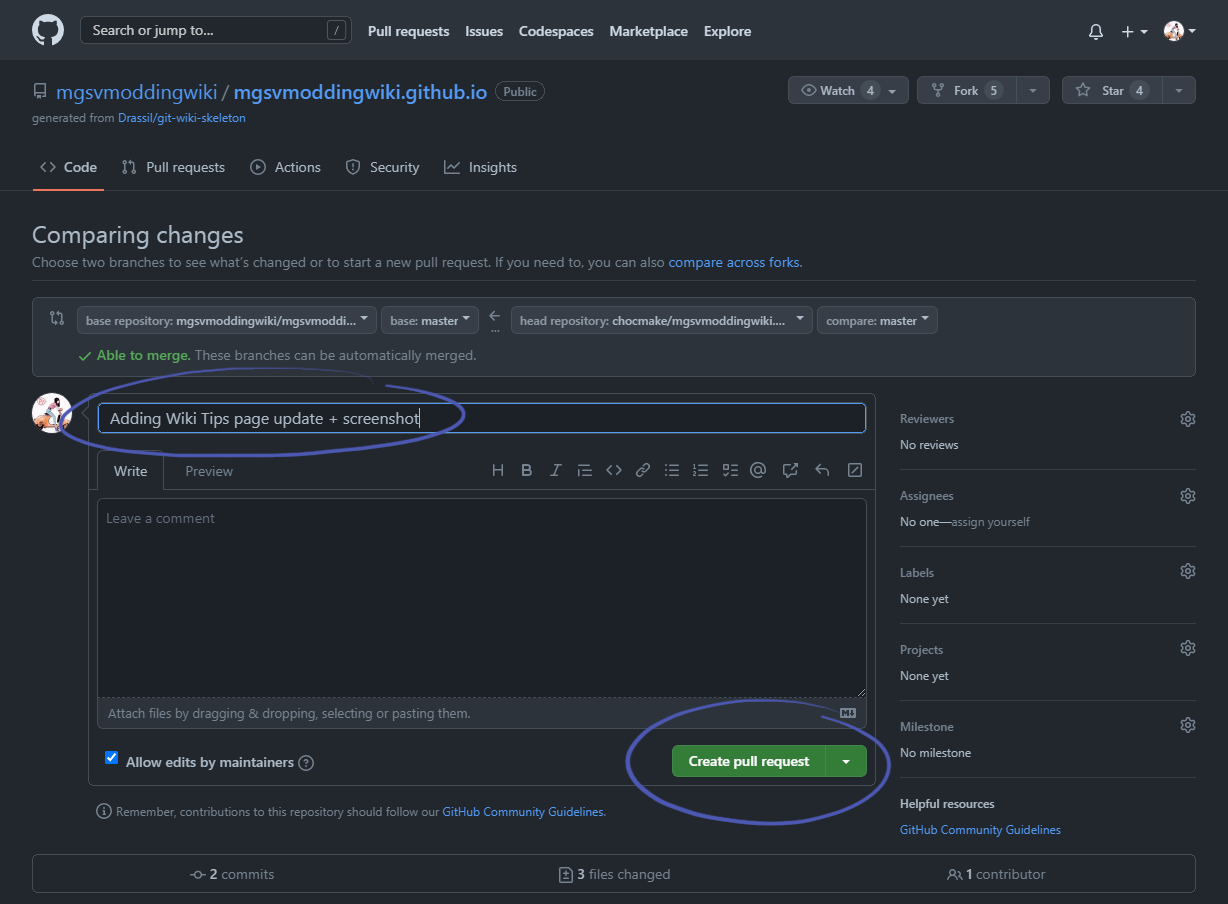Viewport: 1228px width, 904px height.
Task: Open the head repository dropdown
Action: click(x=661, y=320)
